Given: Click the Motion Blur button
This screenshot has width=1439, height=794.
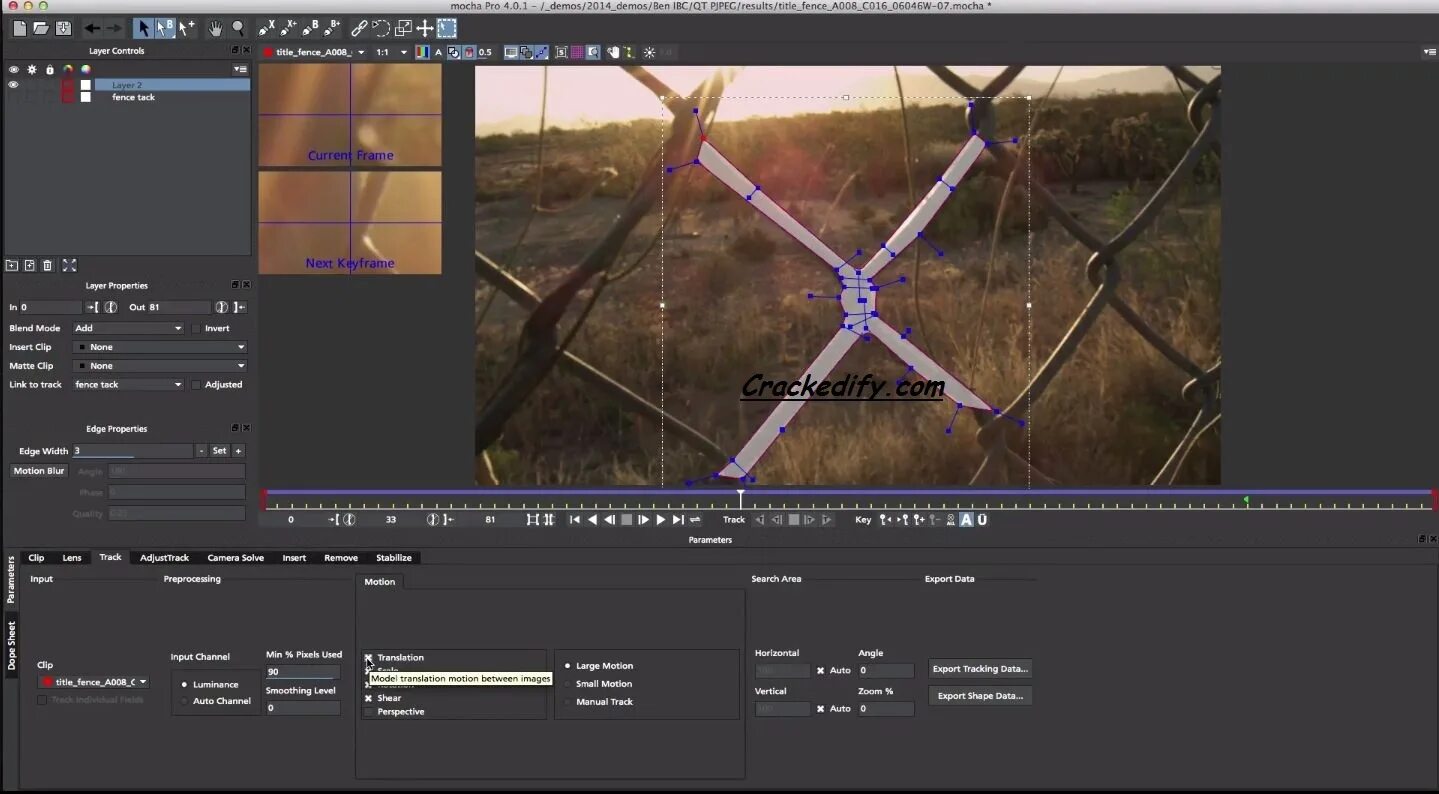Looking at the screenshot, I should 39,471.
